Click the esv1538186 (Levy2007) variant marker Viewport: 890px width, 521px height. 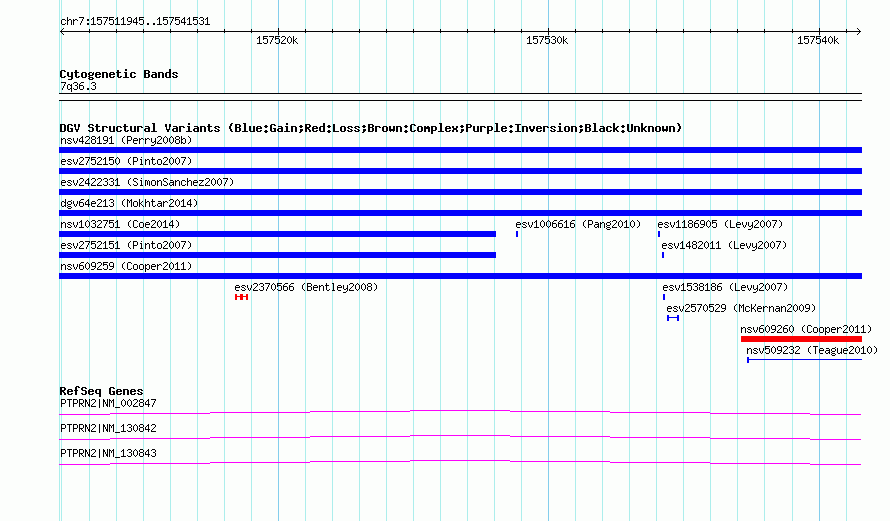click(x=664, y=297)
